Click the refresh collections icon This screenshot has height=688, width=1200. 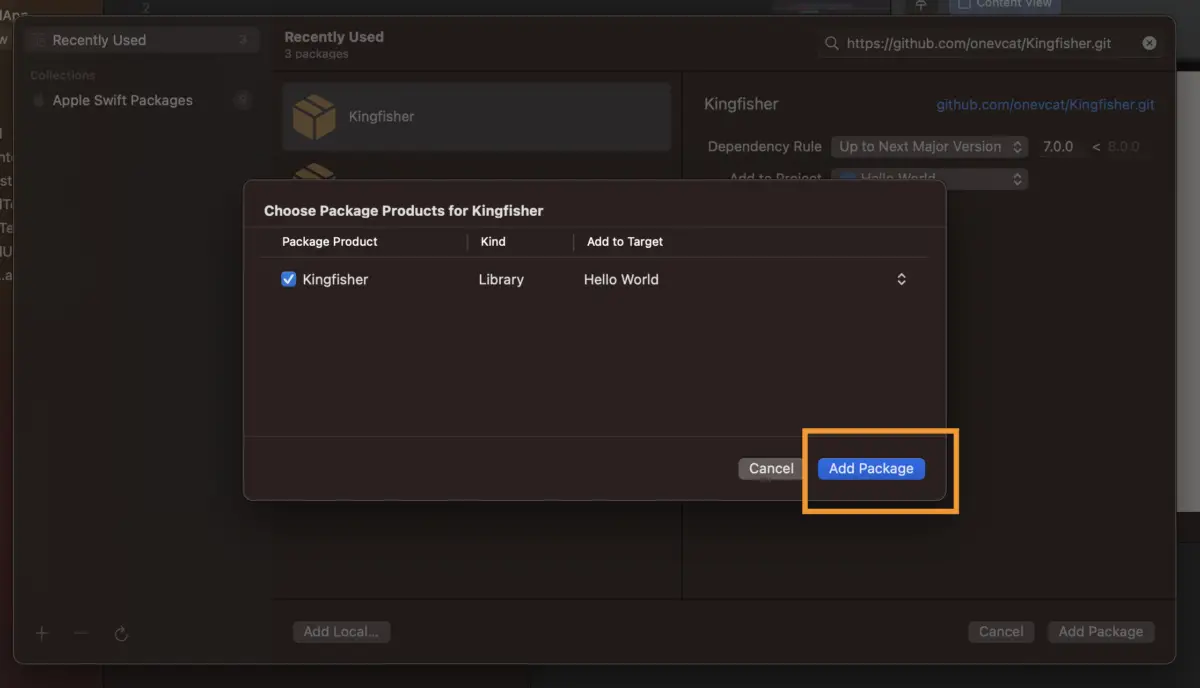tap(121, 633)
